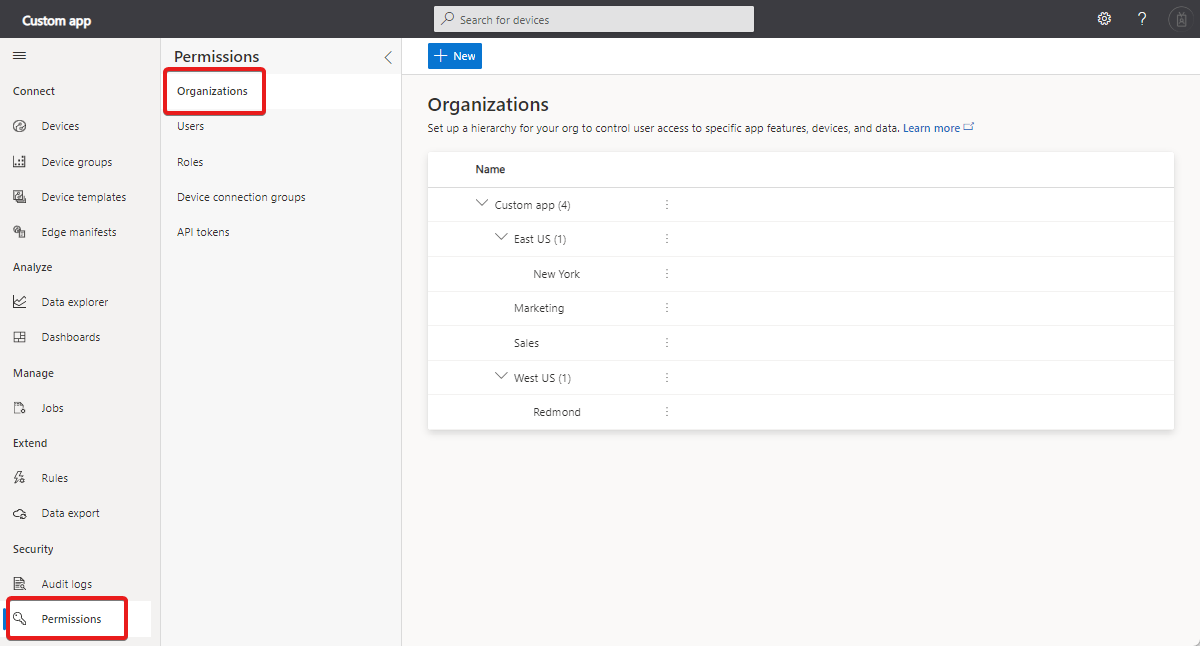Select the East US (1) organization name
This screenshot has height=646, width=1200.
(x=542, y=239)
